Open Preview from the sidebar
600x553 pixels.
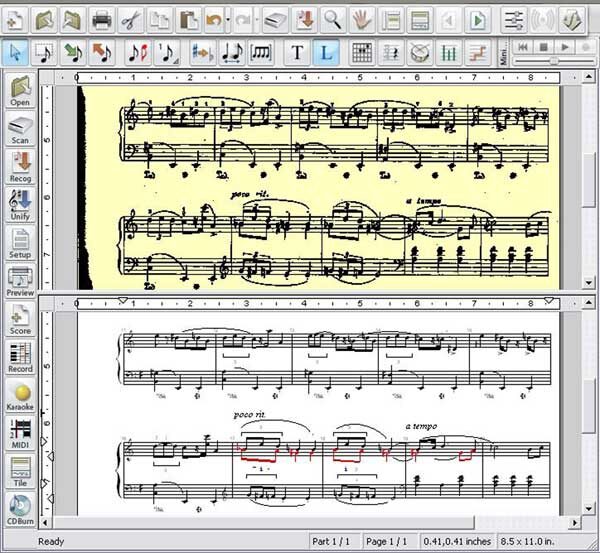click(20, 281)
